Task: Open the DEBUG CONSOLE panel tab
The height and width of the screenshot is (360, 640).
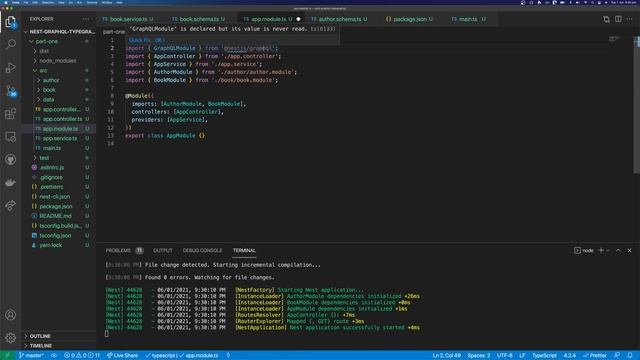Action: coord(202,250)
